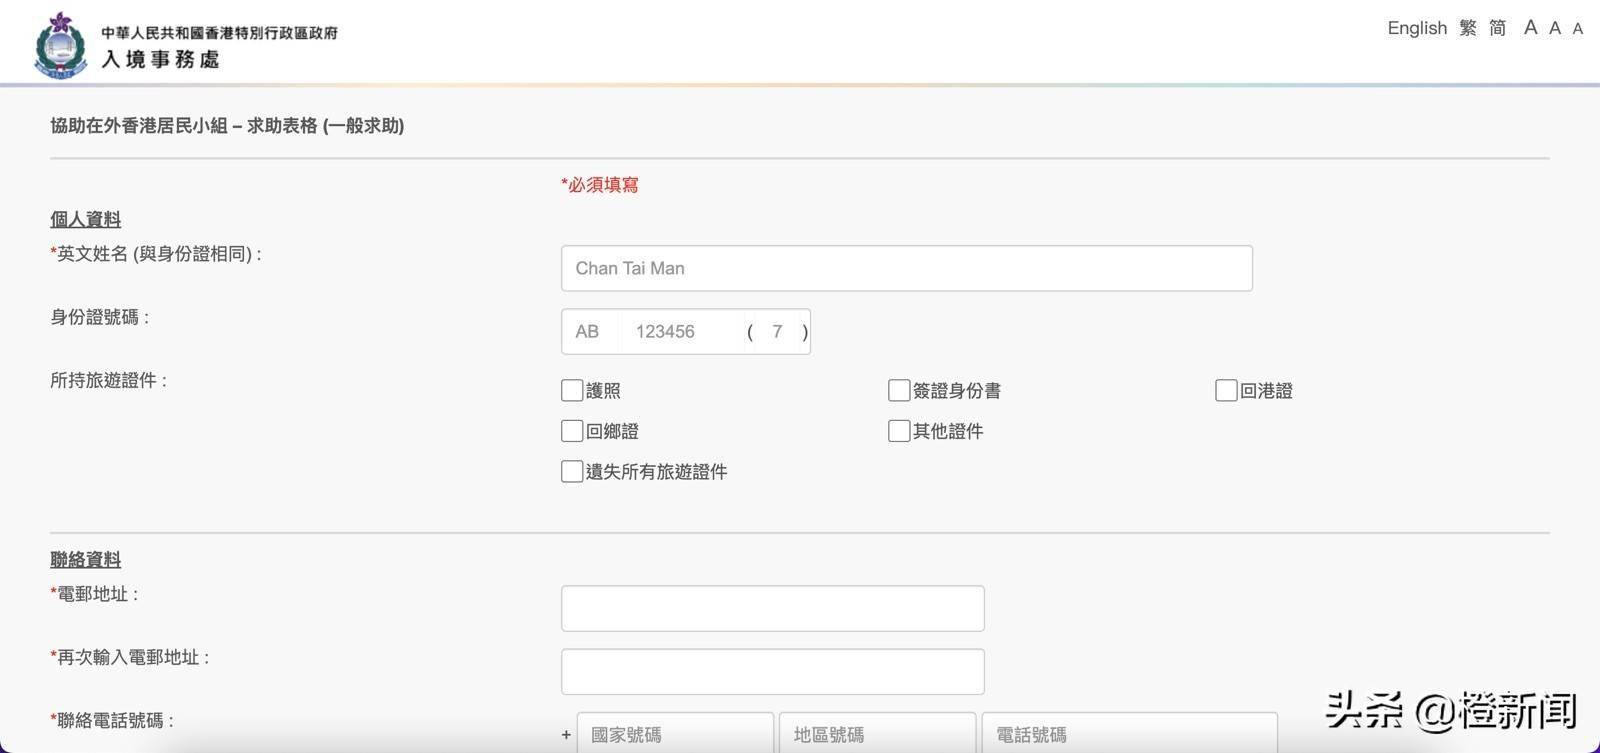
Task: Tick the 回鄉證 checkbox
Action: (x=572, y=431)
